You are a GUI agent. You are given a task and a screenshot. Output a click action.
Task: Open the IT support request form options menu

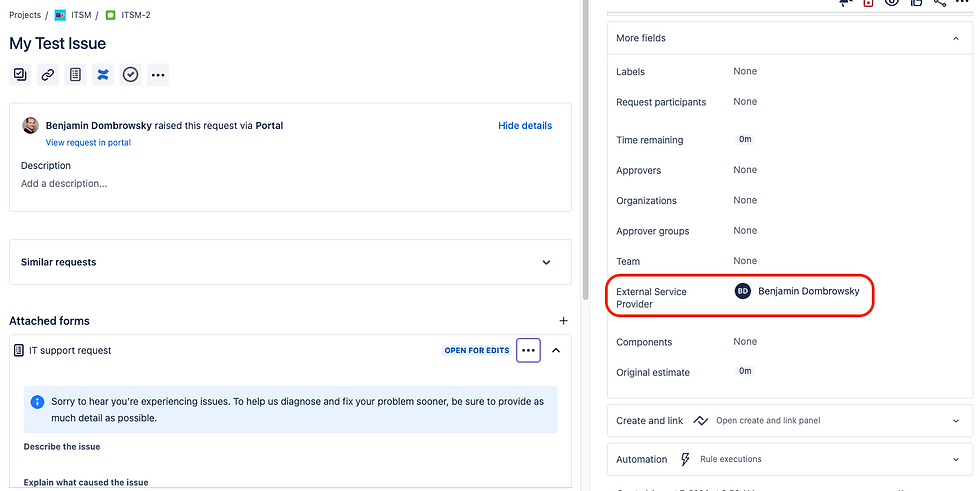(x=528, y=350)
